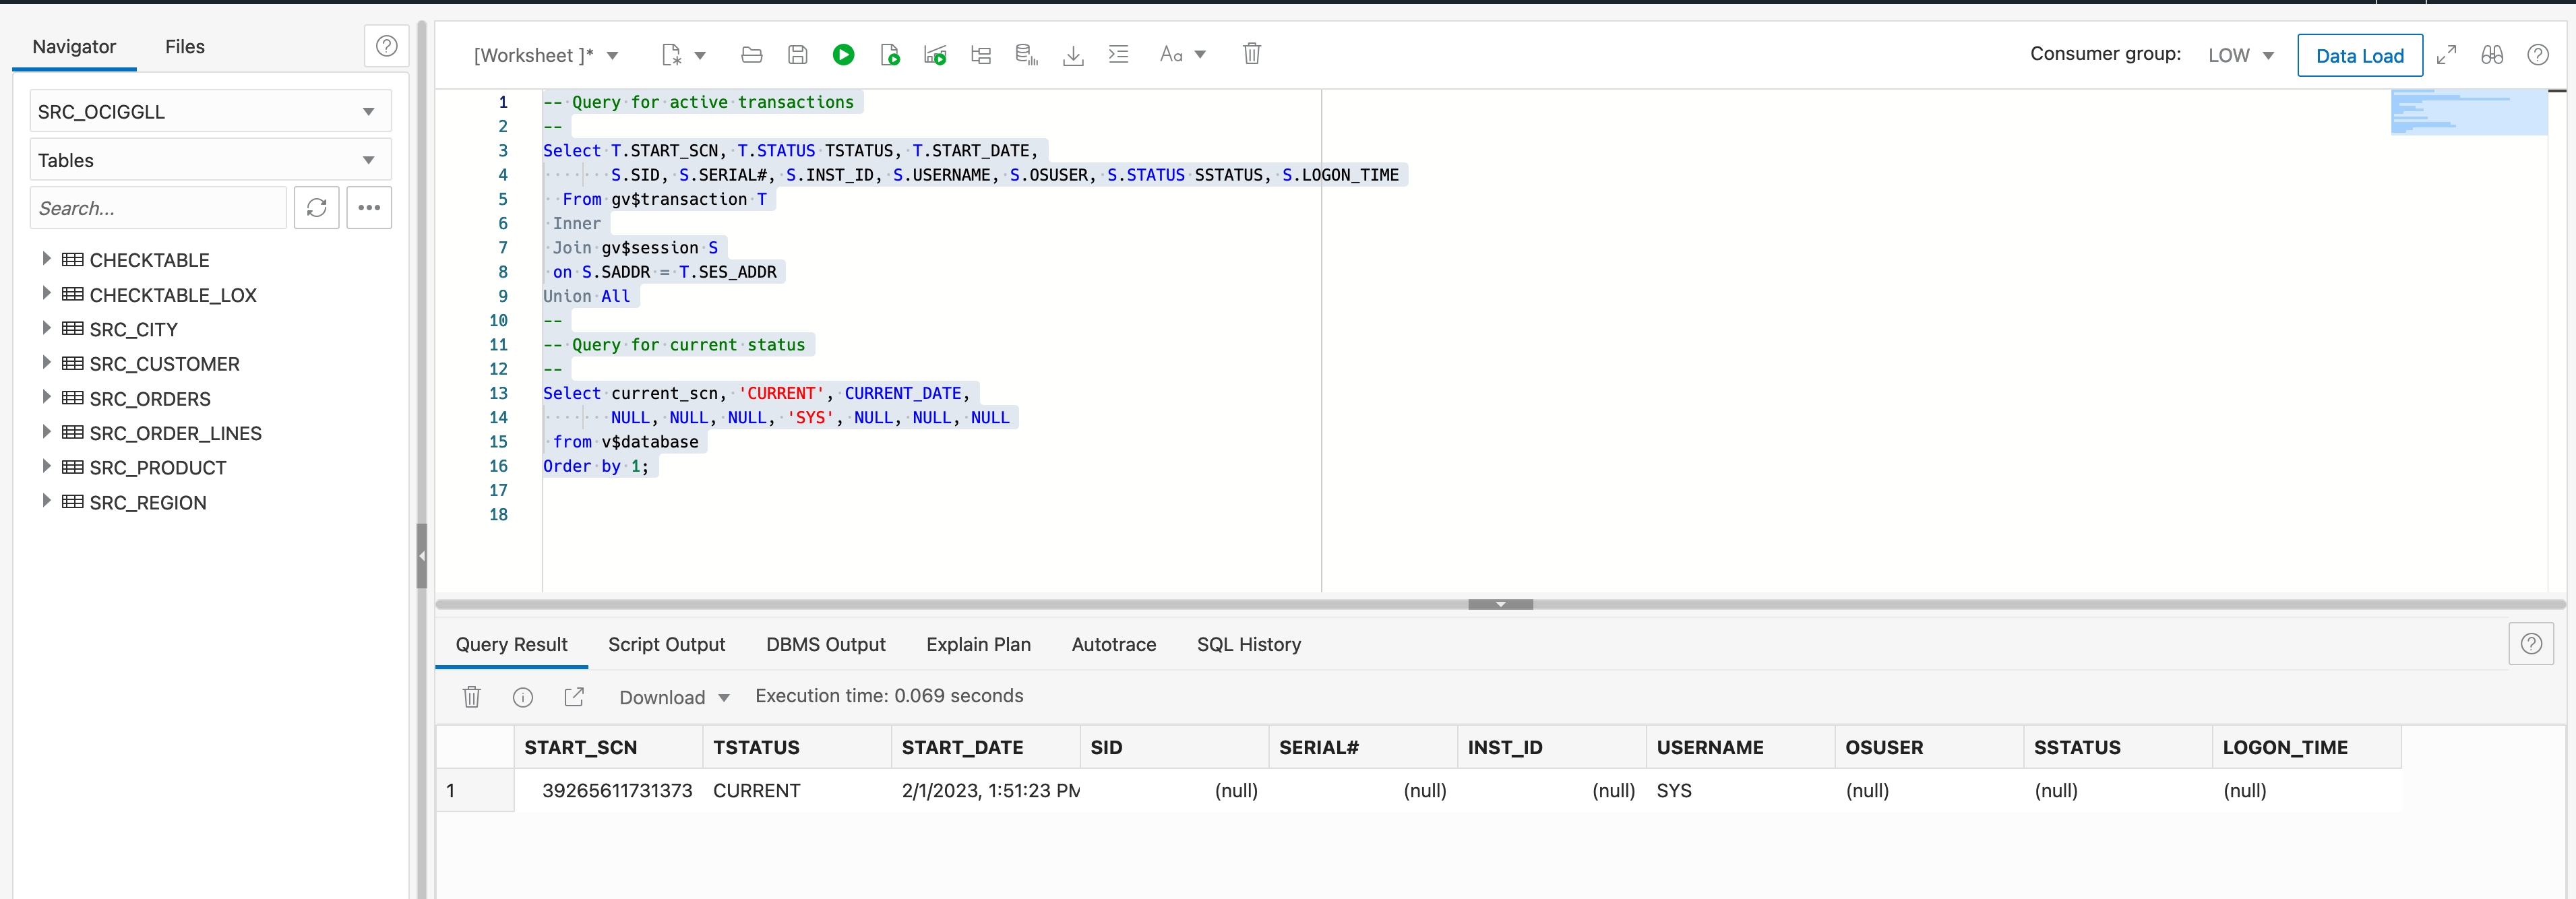This screenshot has height=899, width=2576.
Task: Discard query results via the trash icon
Action: (x=471, y=697)
